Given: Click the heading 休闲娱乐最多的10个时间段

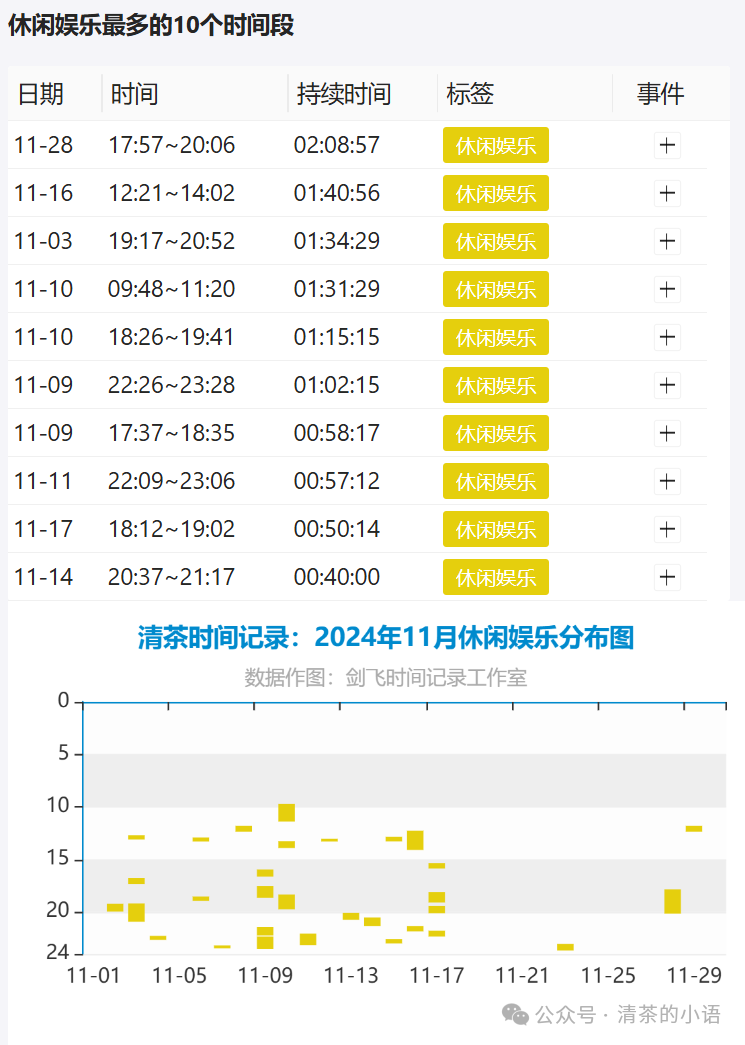Looking at the screenshot, I should pyautogui.click(x=151, y=25).
